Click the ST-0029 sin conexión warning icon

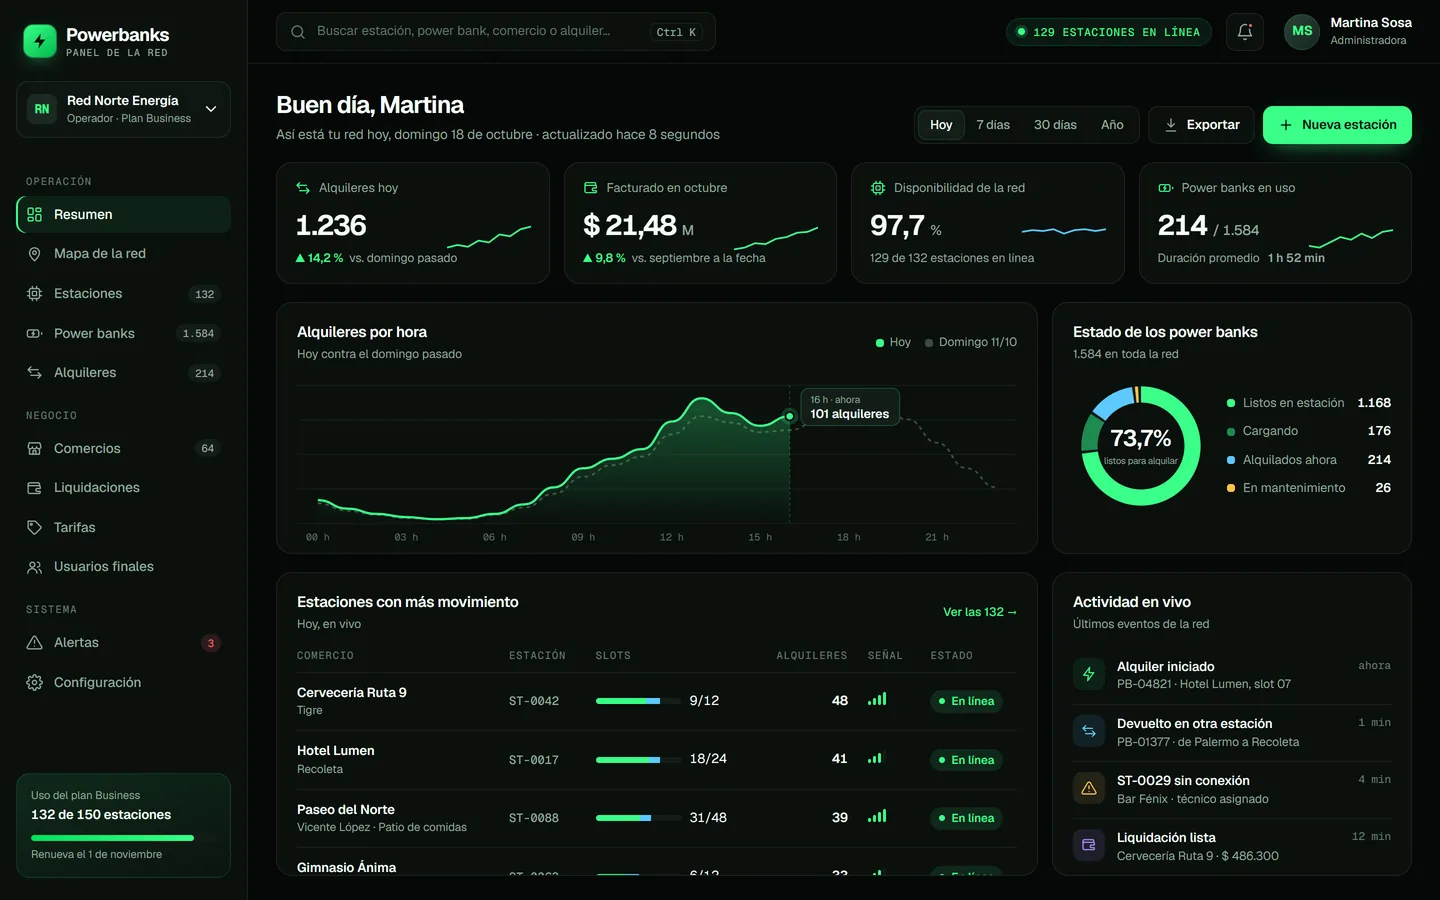coord(1089,788)
